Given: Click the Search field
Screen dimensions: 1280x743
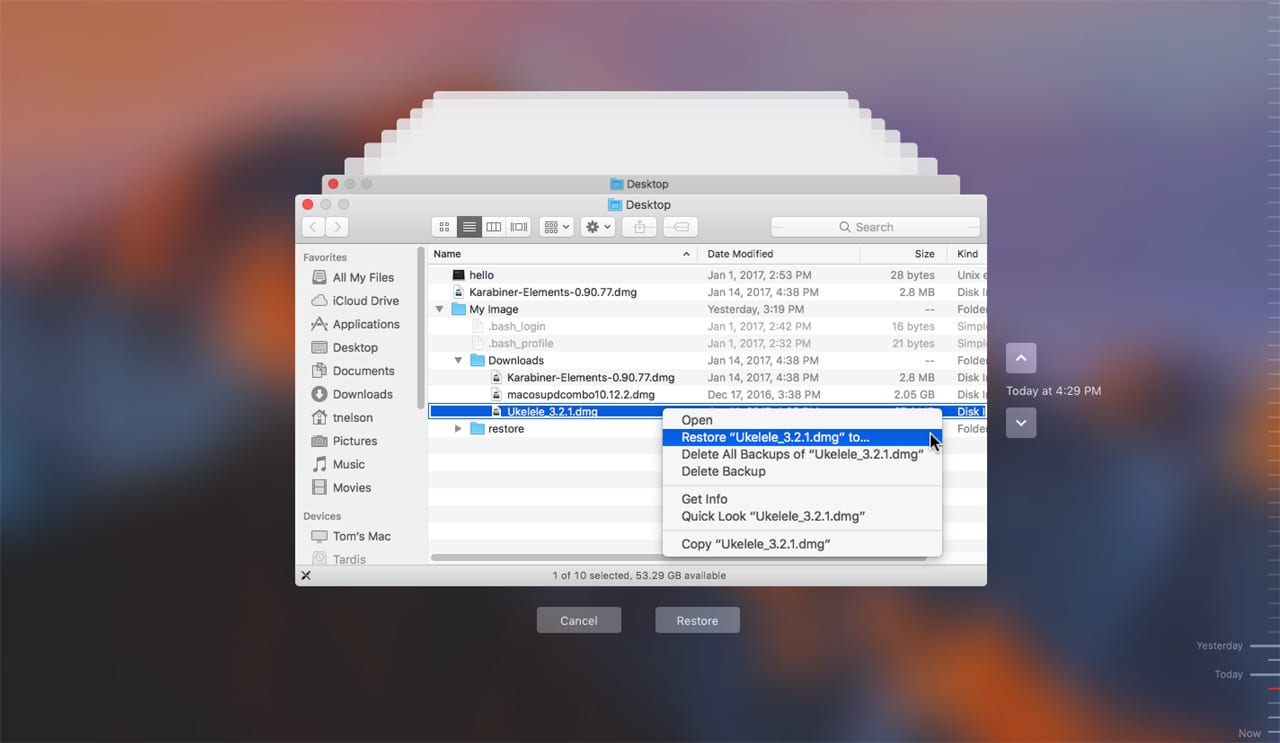Looking at the screenshot, I should [875, 227].
